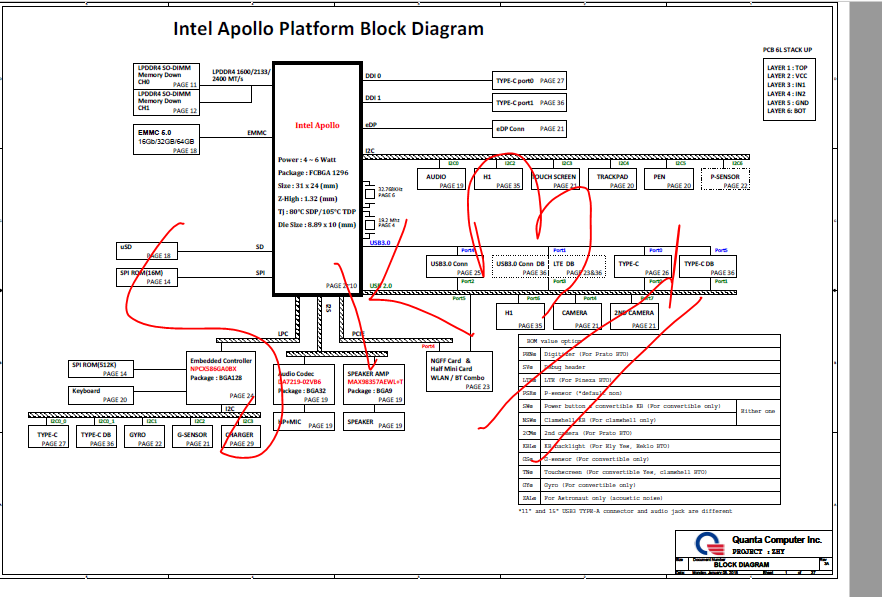Click the CAMERA PAGE 21 block
Screen dimensions: 882x597
pos(577,316)
